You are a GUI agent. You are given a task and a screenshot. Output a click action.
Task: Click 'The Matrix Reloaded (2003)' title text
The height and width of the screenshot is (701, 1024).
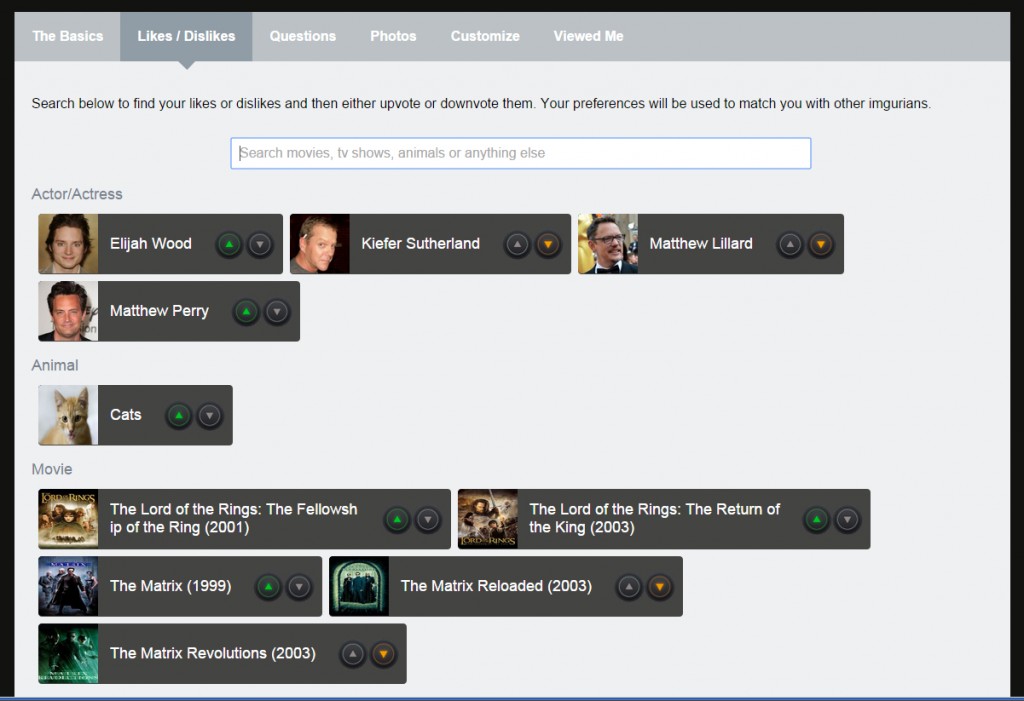[496, 586]
